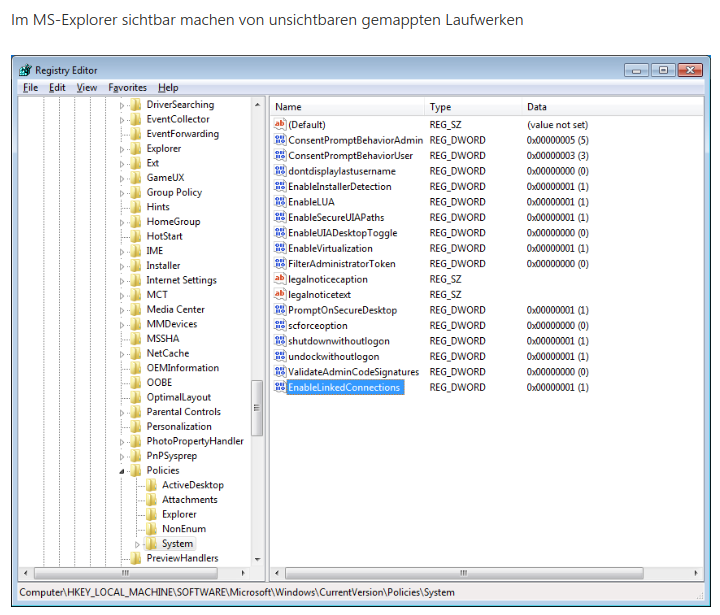This screenshot has height=615, width=720.
Task: Click the DWORD icon beside EnableSecureUIAPaths
Action: click(x=280, y=217)
